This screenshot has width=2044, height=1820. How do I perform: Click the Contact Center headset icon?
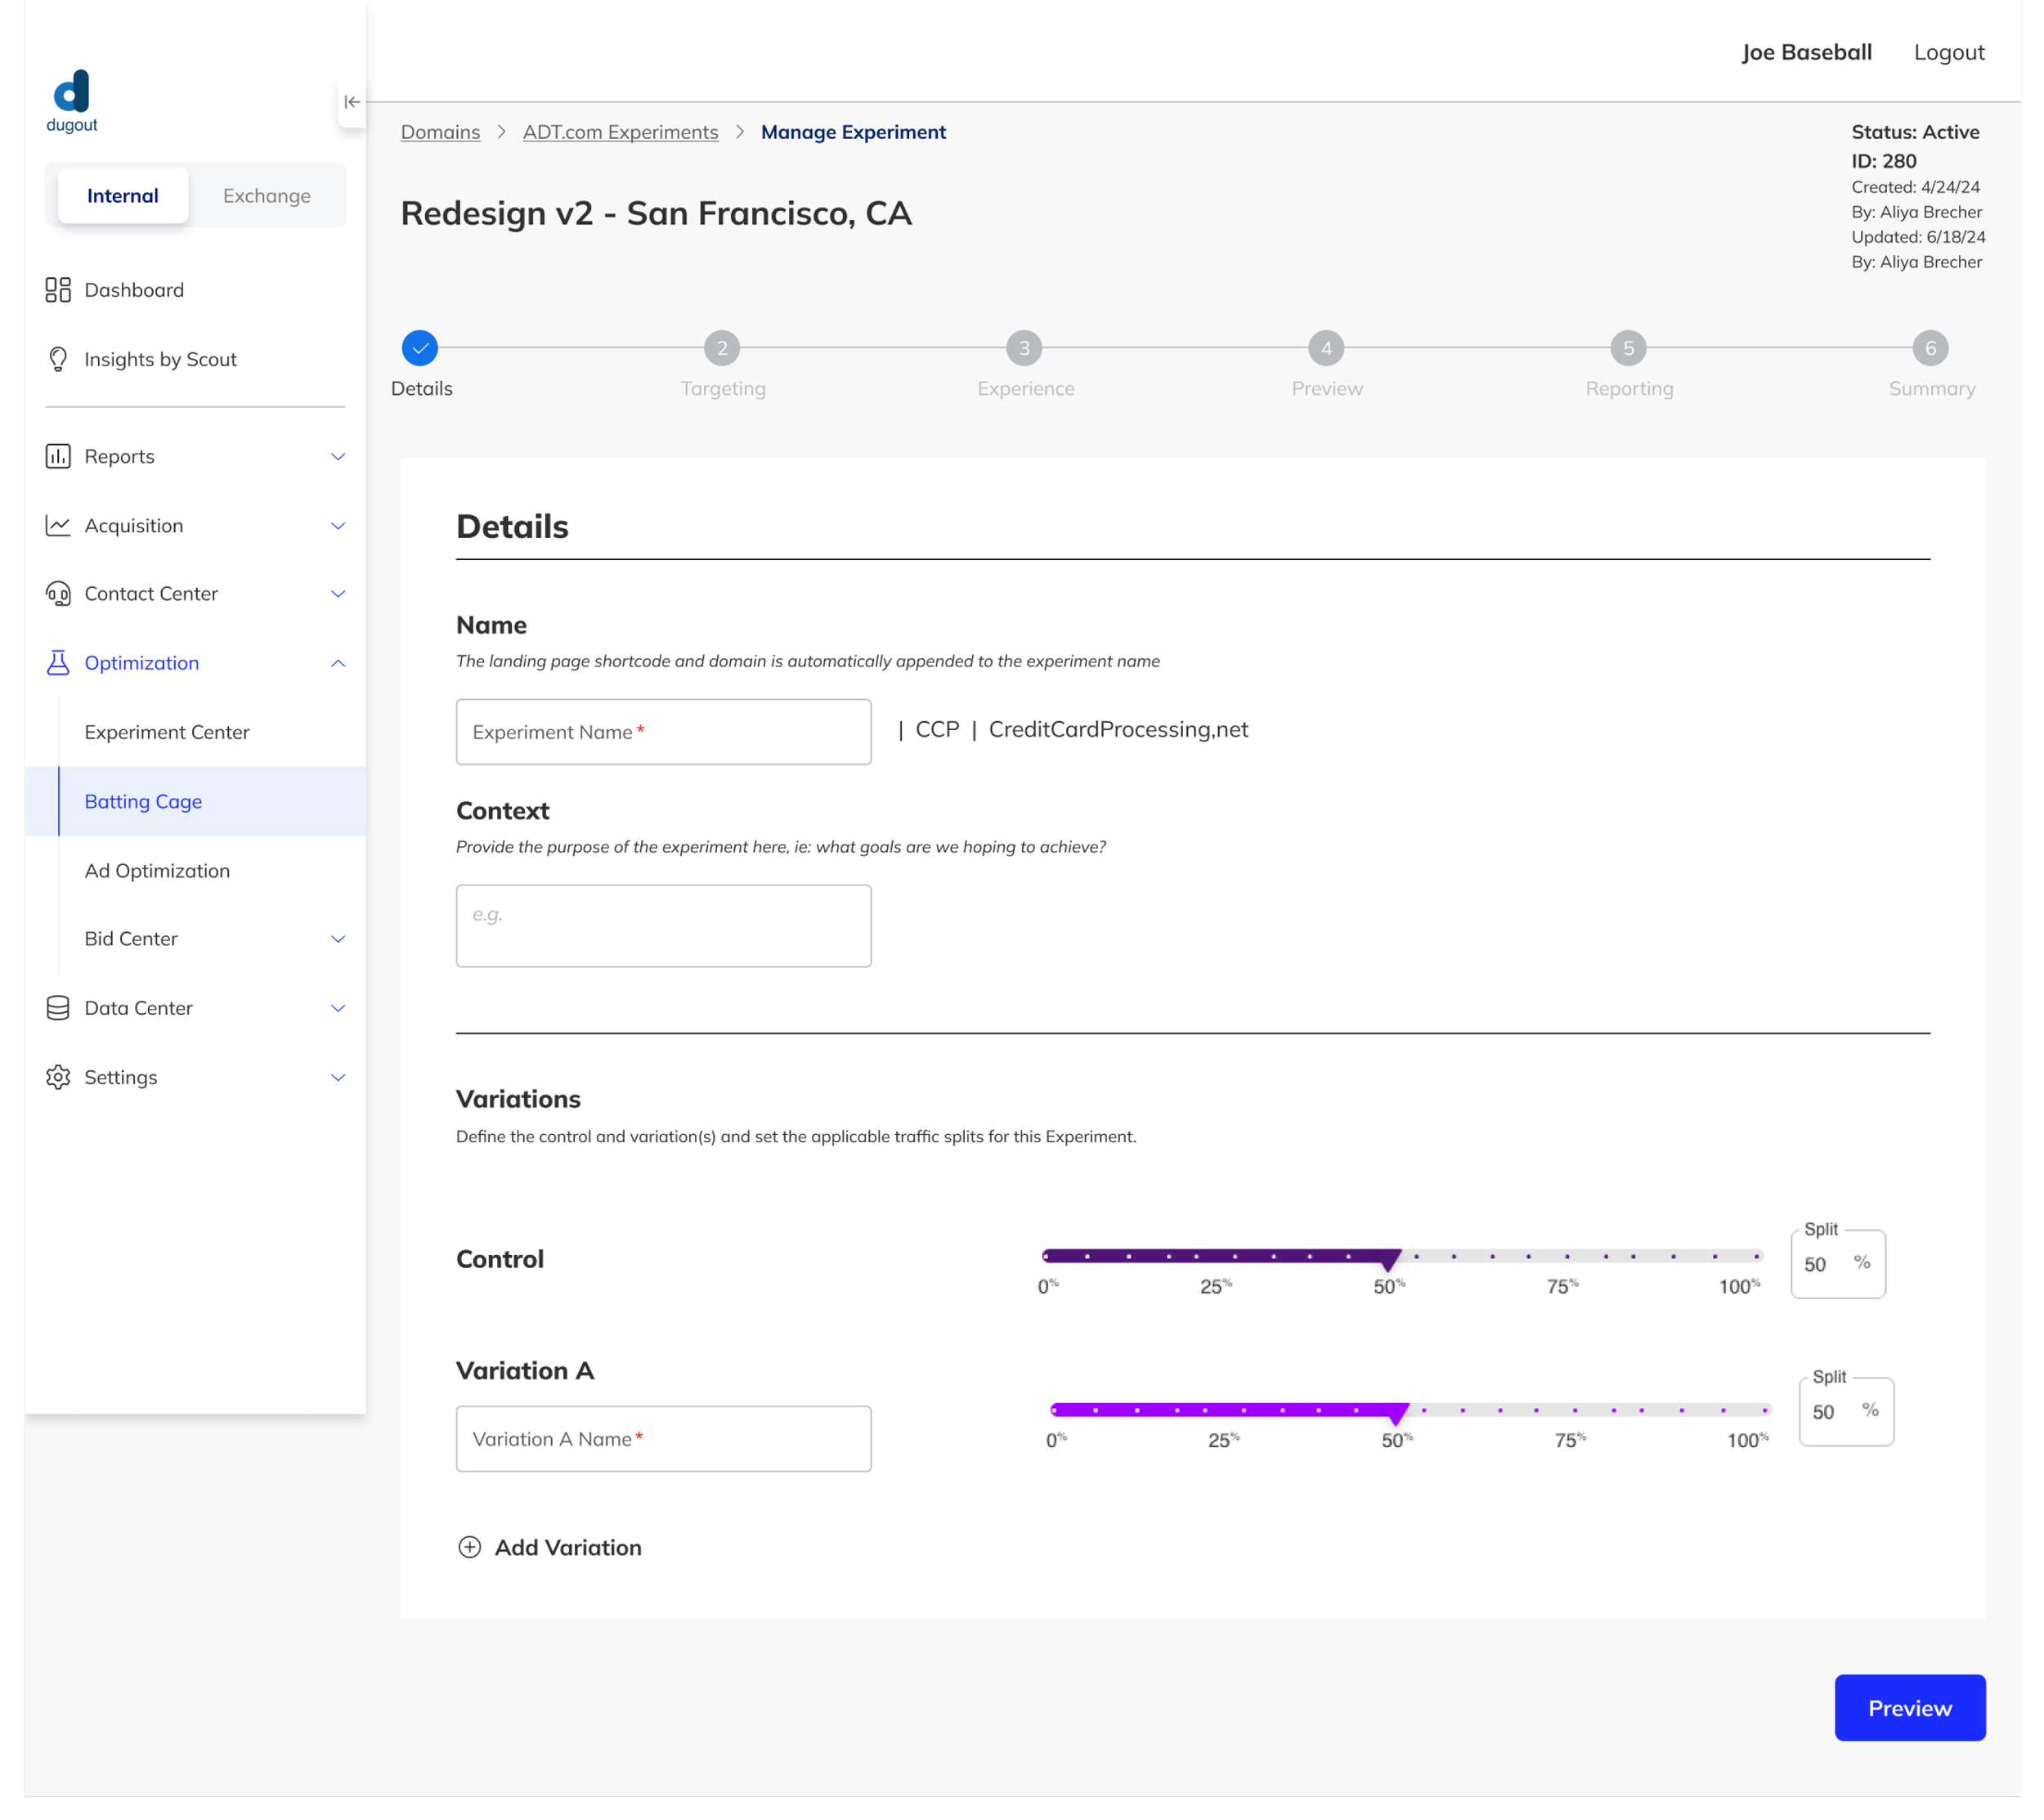[x=58, y=594]
